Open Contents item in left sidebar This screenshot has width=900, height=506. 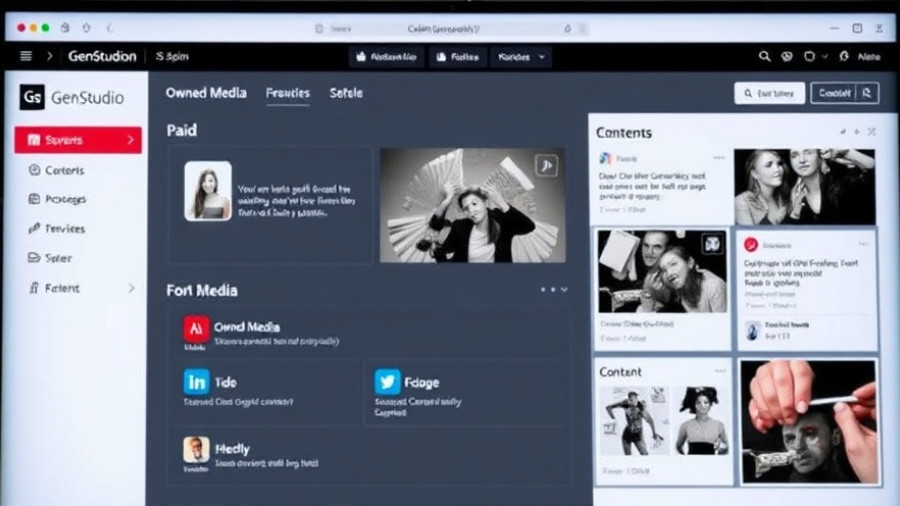[64, 171]
